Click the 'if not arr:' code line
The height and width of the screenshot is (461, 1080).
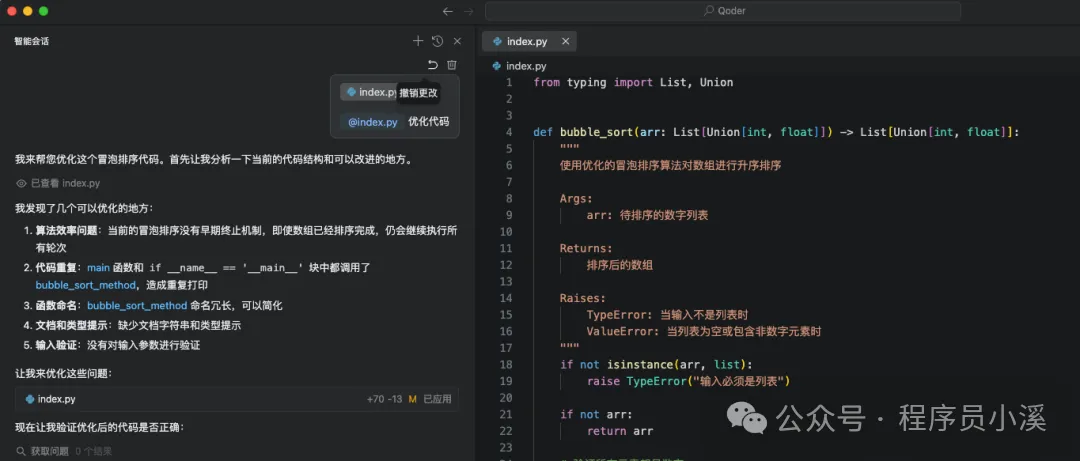tap(596, 414)
